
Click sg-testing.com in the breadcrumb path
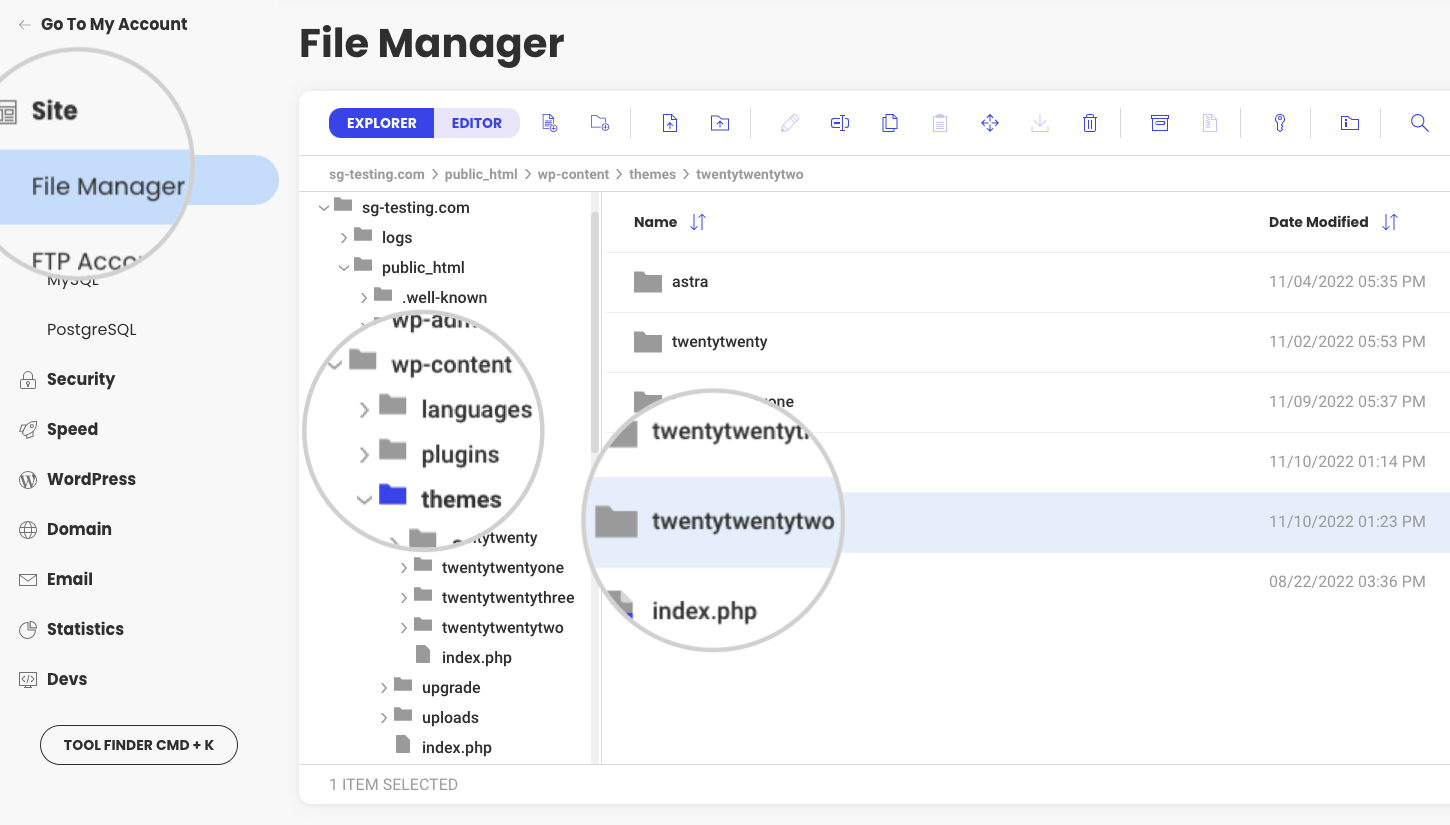(x=377, y=174)
